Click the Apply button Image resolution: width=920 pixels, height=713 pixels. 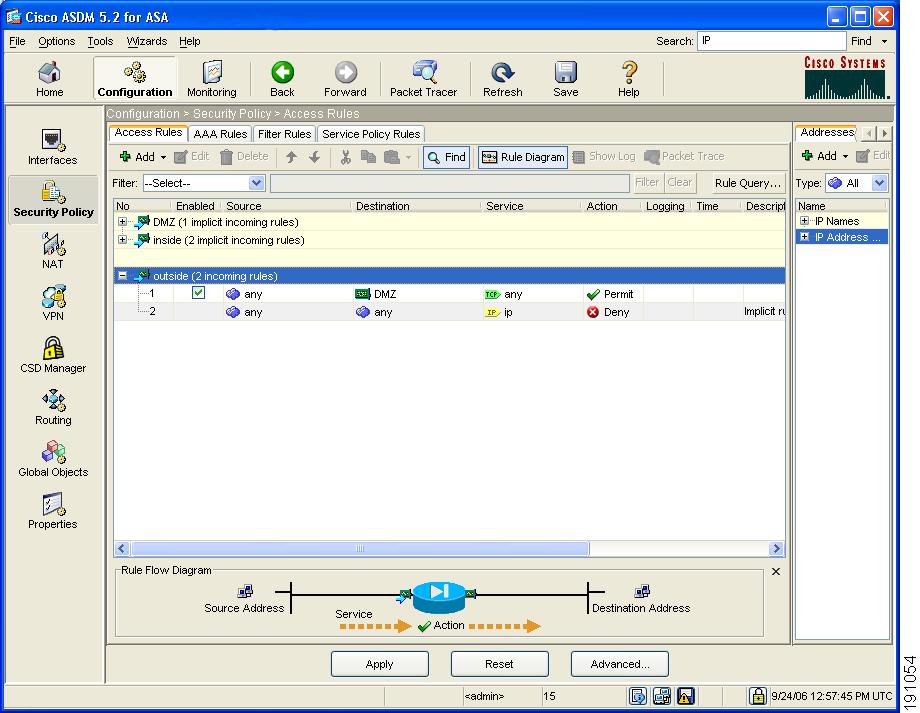[380, 664]
